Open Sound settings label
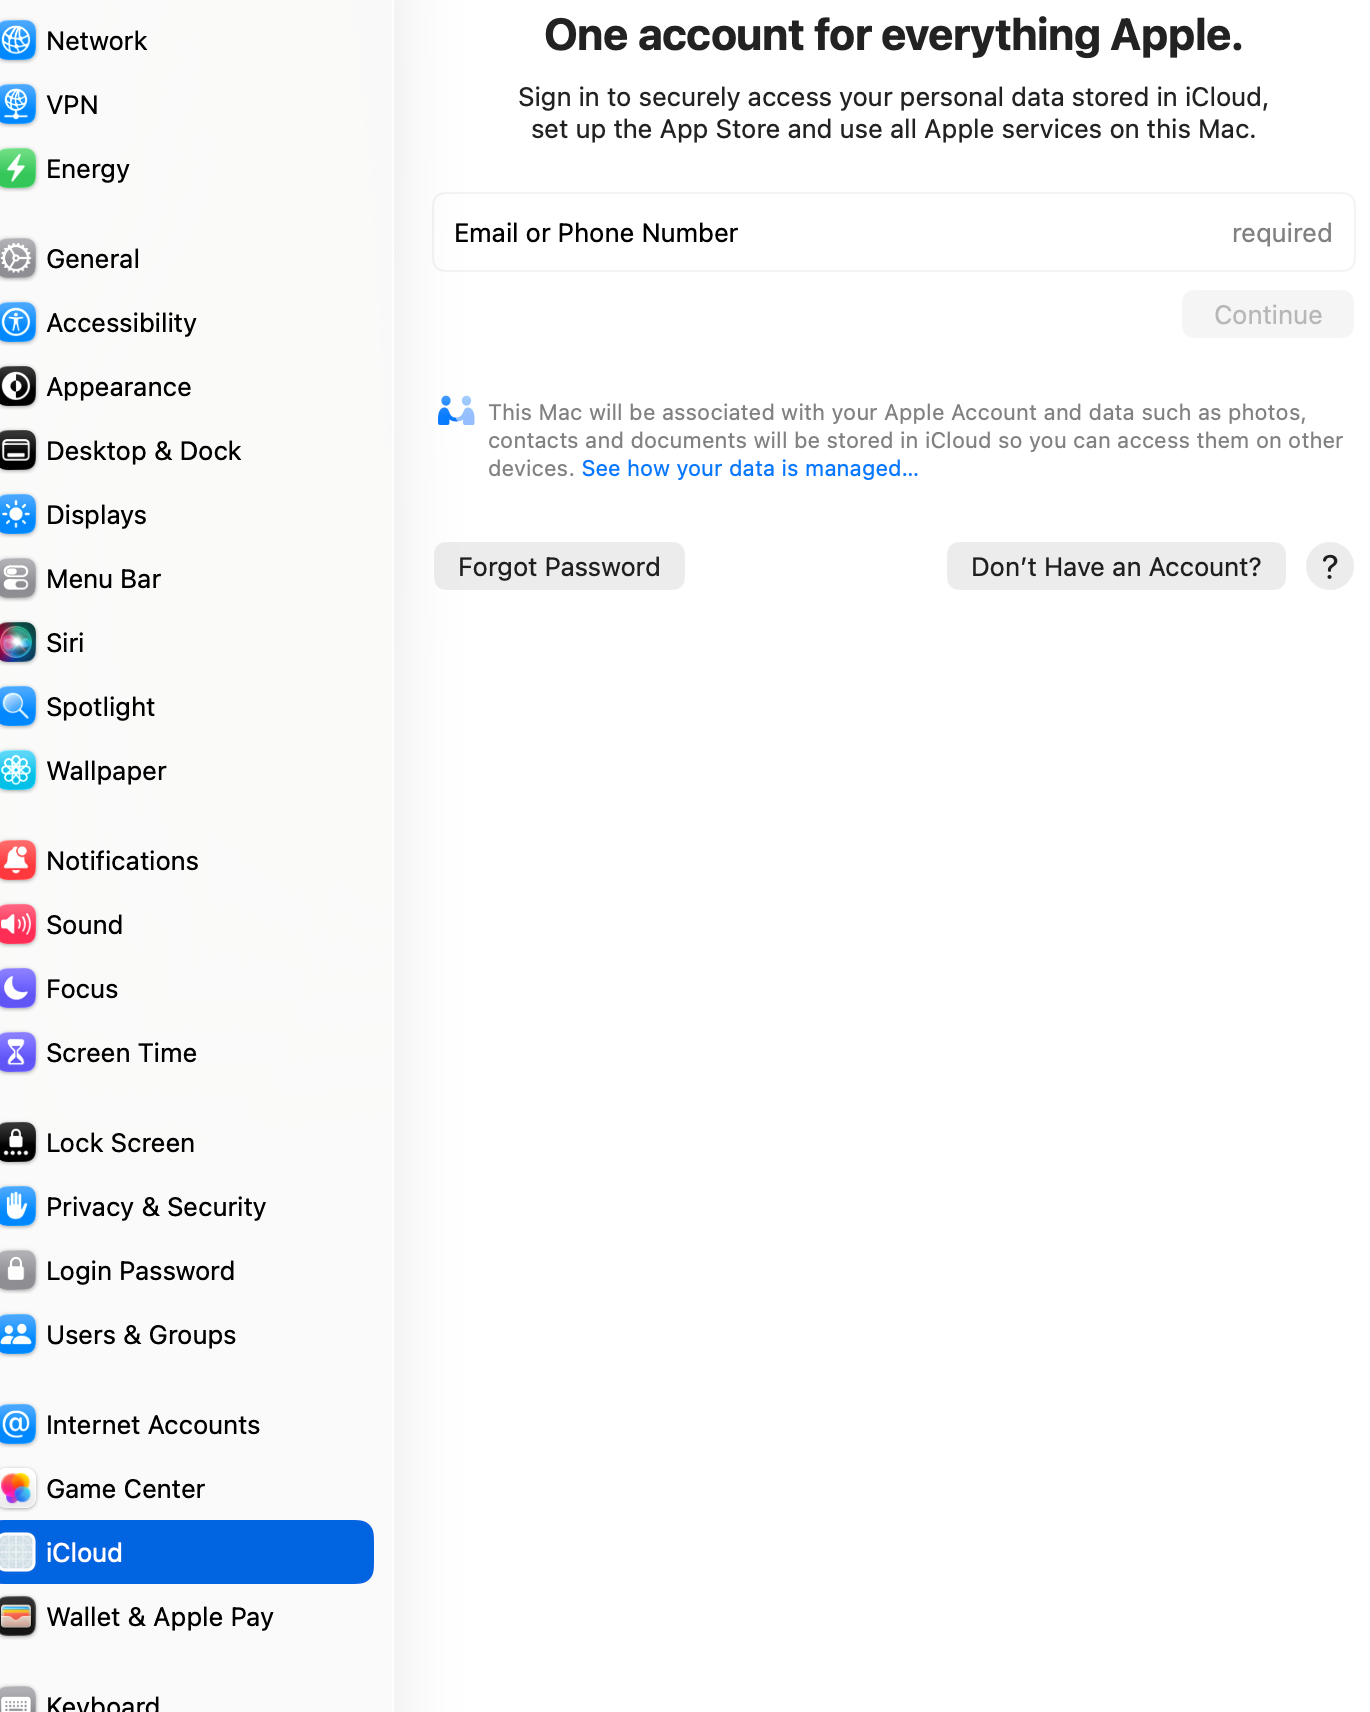Screen dimensions: 1370x1712 [x=84, y=924]
